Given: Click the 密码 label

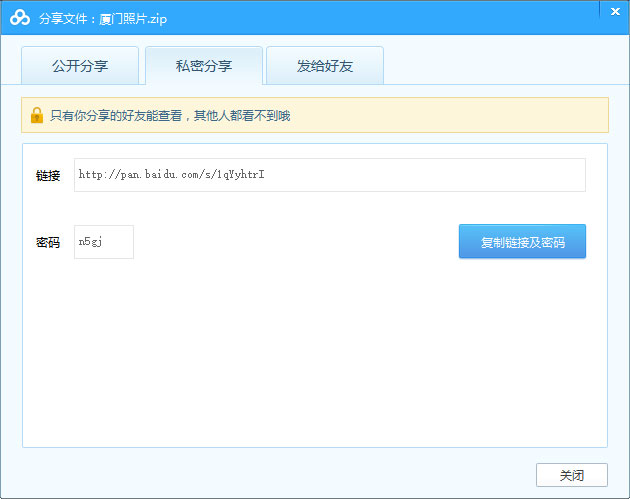Looking at the screenshot, I should pos(48,242).
